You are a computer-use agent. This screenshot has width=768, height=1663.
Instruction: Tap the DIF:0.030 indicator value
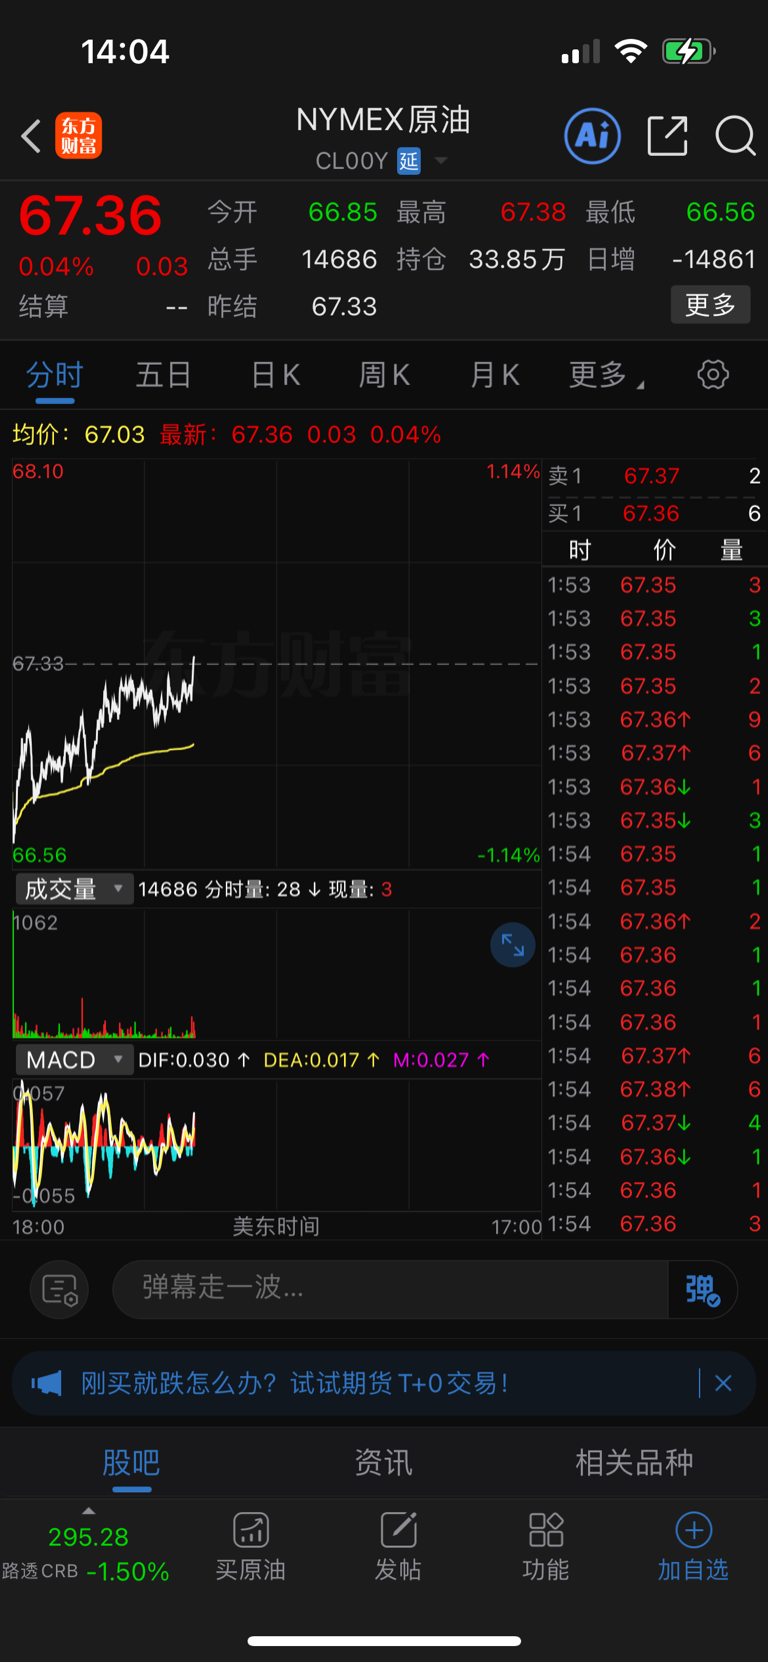(194, 1060)
